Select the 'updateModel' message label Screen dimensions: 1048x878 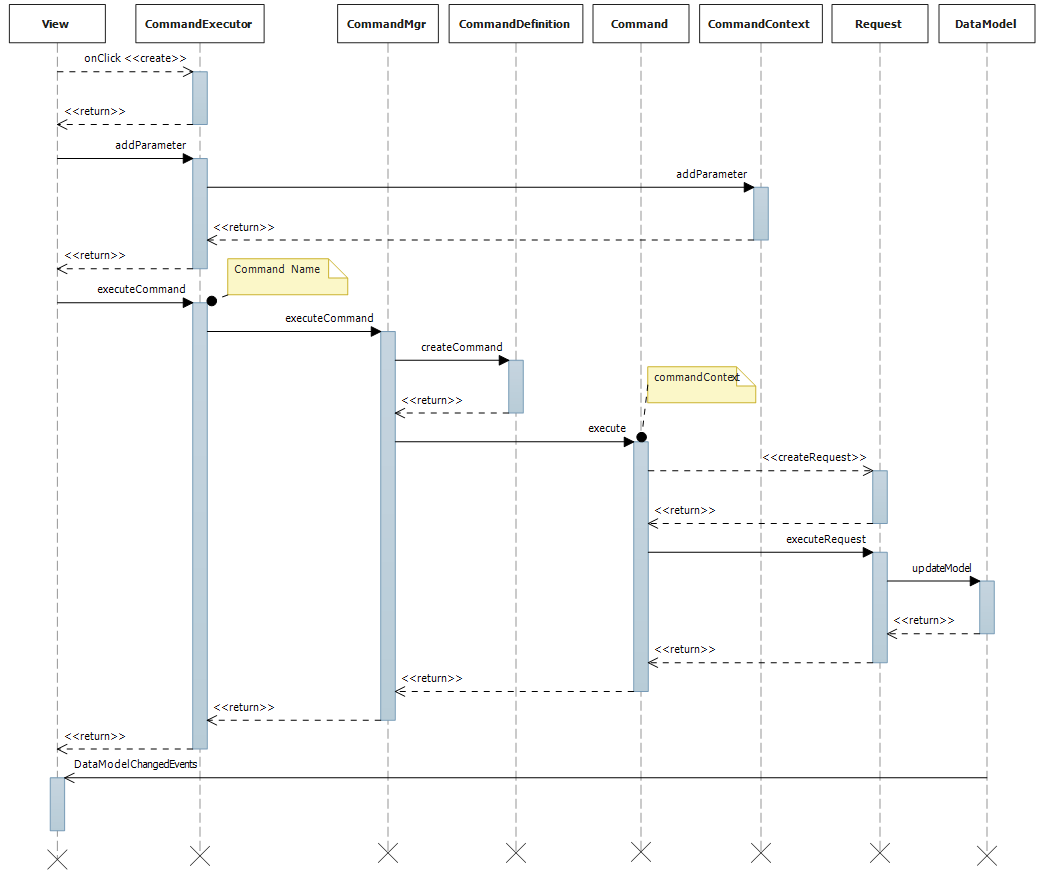(941, 568)
